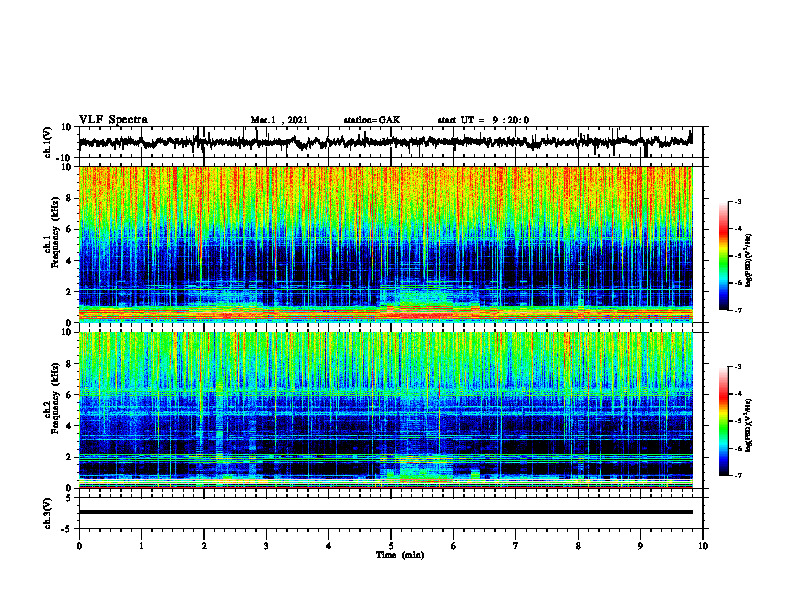Click the "station=GAK" header label

click(x=372, y=120)
